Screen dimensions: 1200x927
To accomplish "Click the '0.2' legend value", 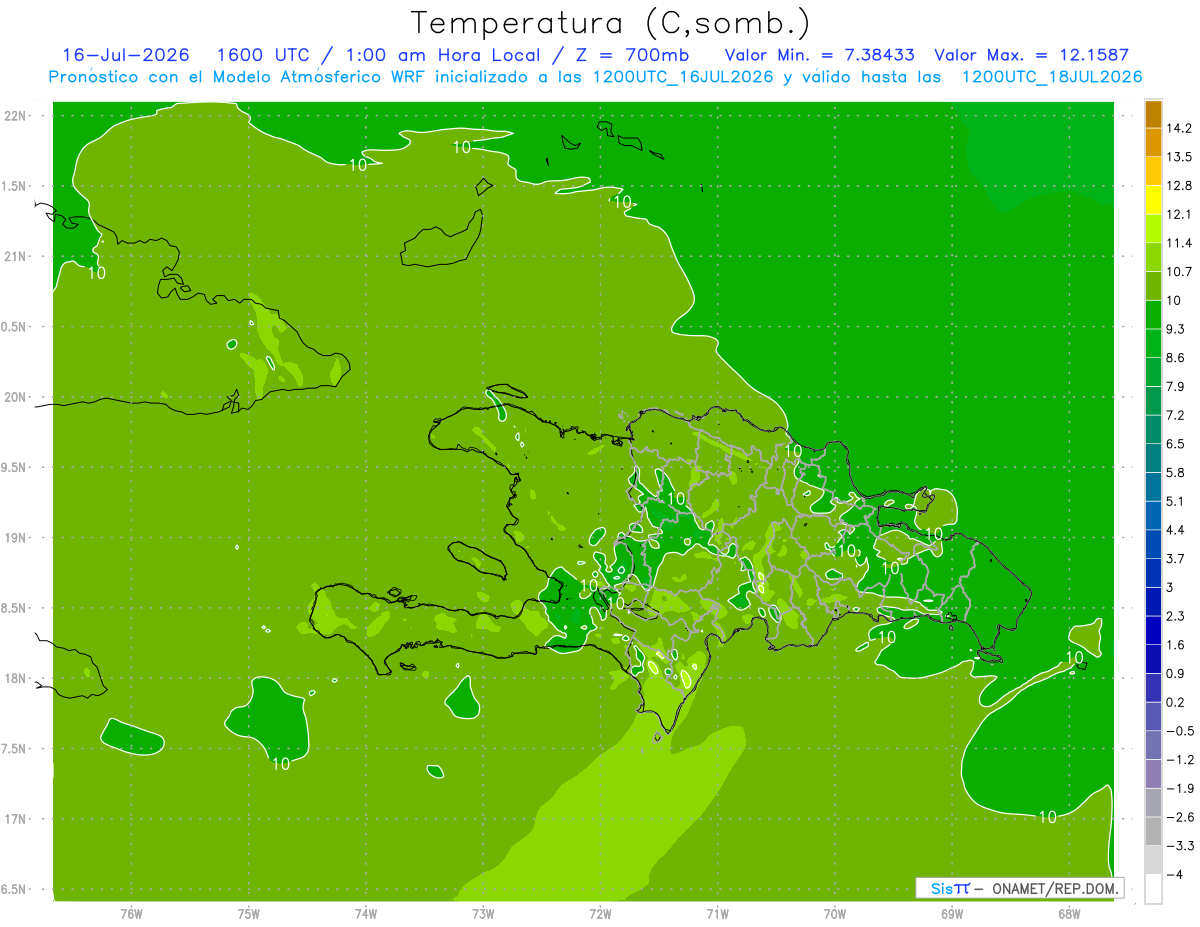I will [1176, 702].
